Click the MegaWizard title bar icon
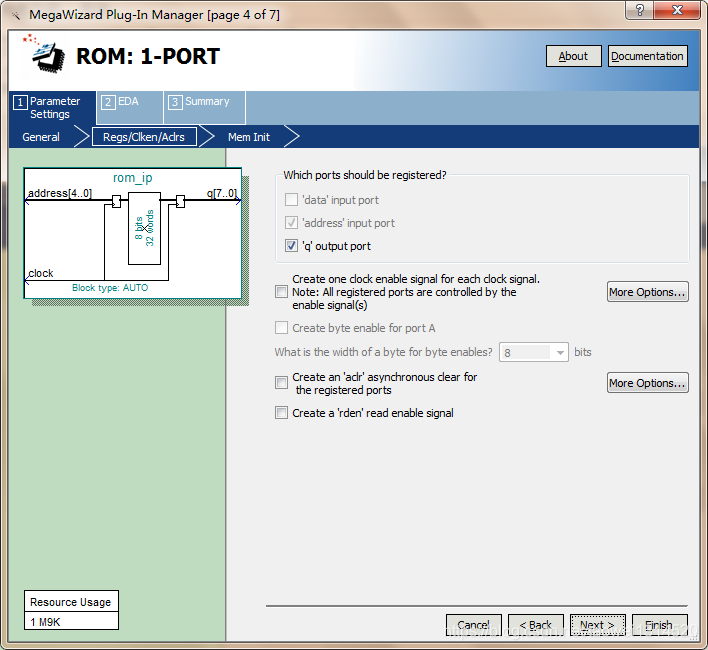The height and width of the screenshot is (650, 708). pyautogui.click(x=16, y=15)
